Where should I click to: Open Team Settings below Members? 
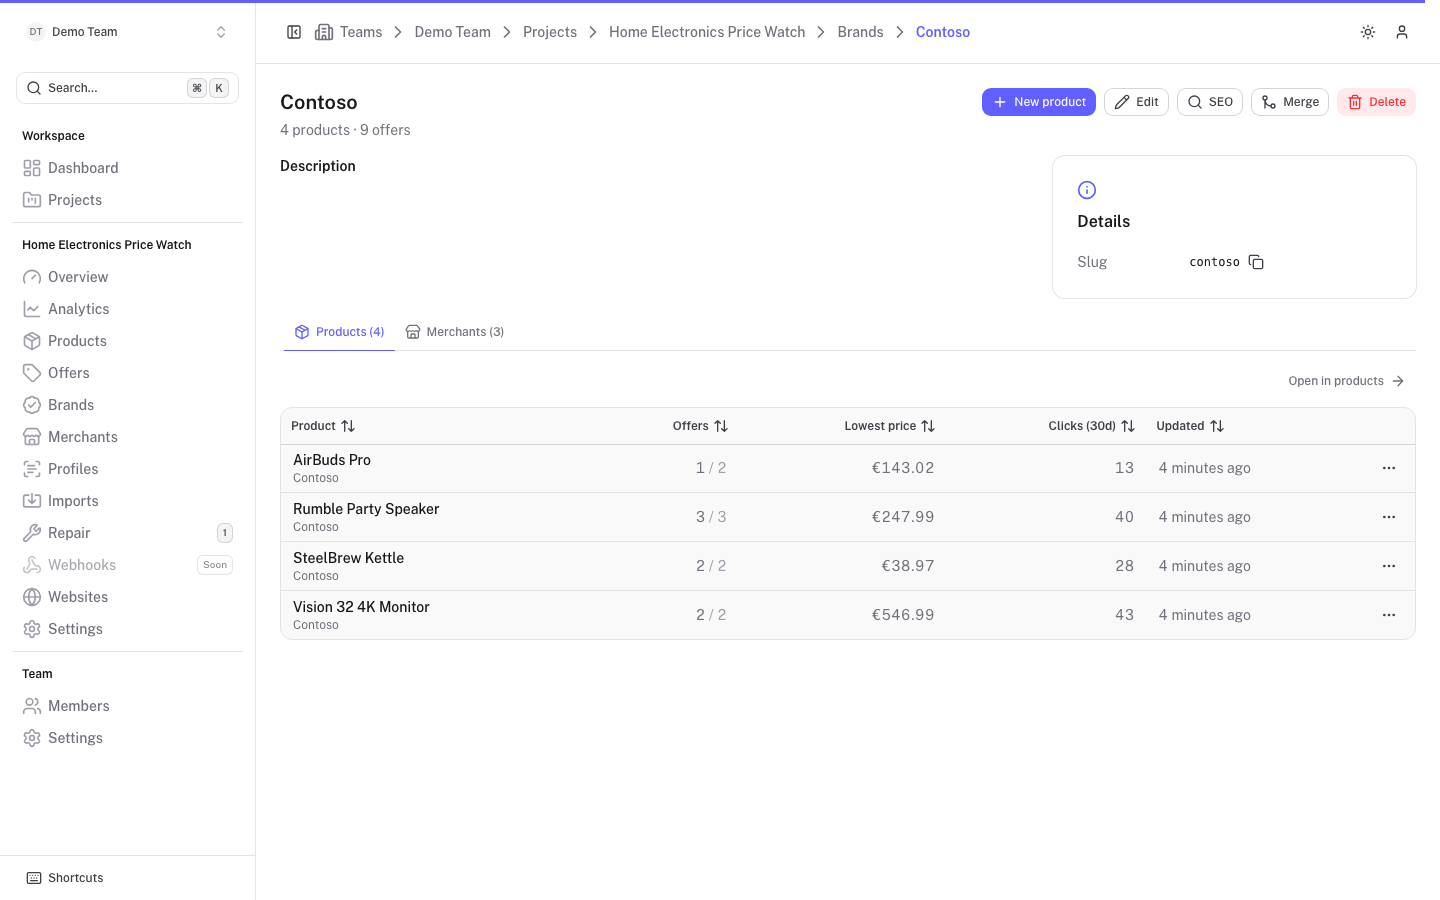127,738
